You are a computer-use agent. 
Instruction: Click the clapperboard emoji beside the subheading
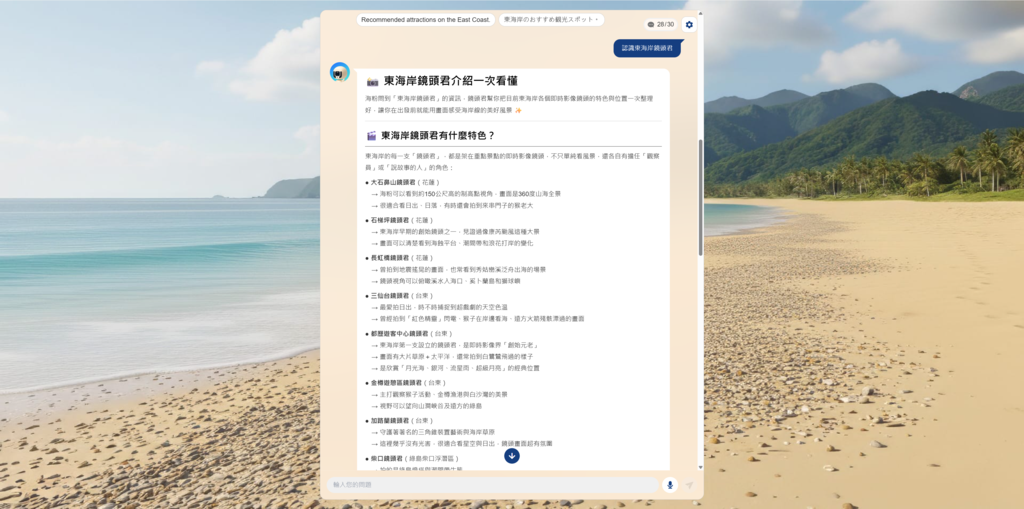pos(371,136)
